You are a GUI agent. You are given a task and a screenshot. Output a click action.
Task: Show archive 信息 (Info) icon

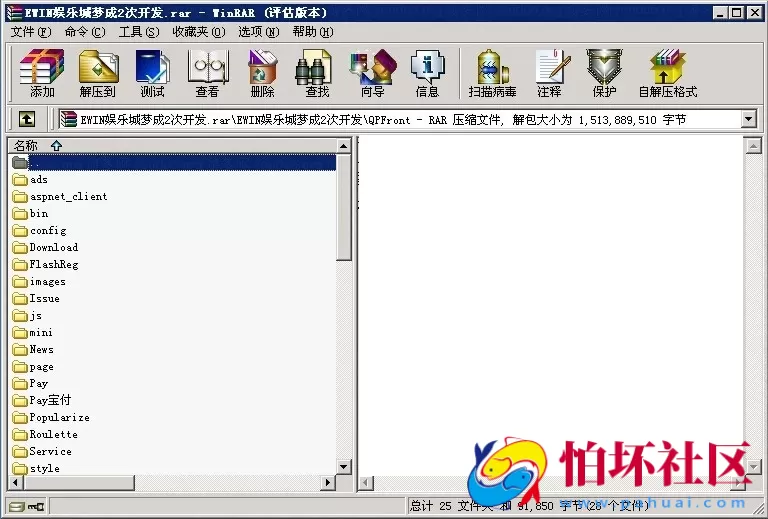pos(427,73)
